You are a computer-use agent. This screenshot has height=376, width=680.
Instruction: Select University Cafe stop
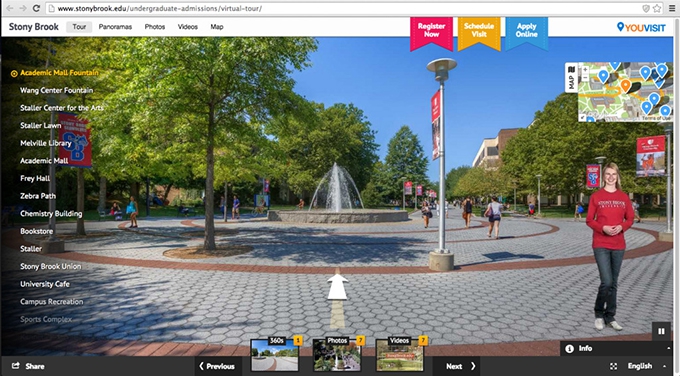(45, 284)
